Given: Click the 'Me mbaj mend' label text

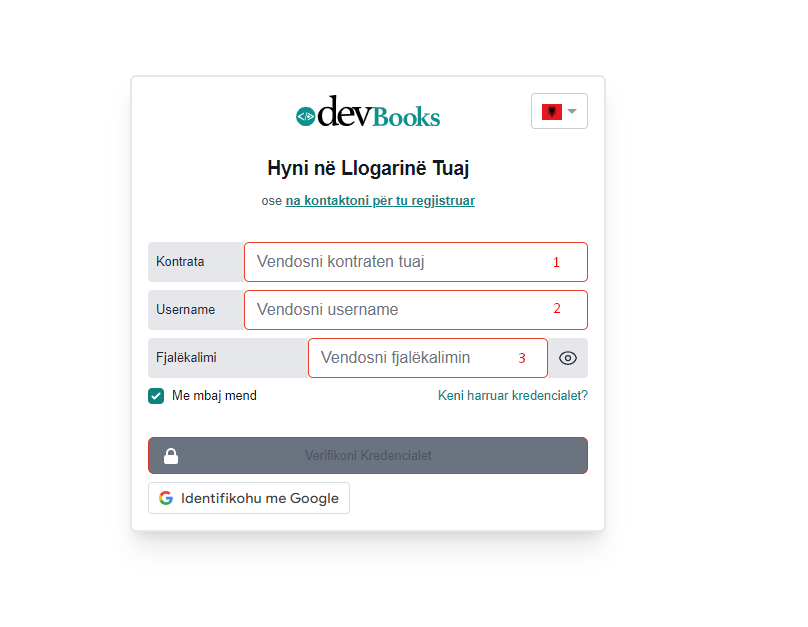Looking at the screenshot, I should (x=214, y=396).
